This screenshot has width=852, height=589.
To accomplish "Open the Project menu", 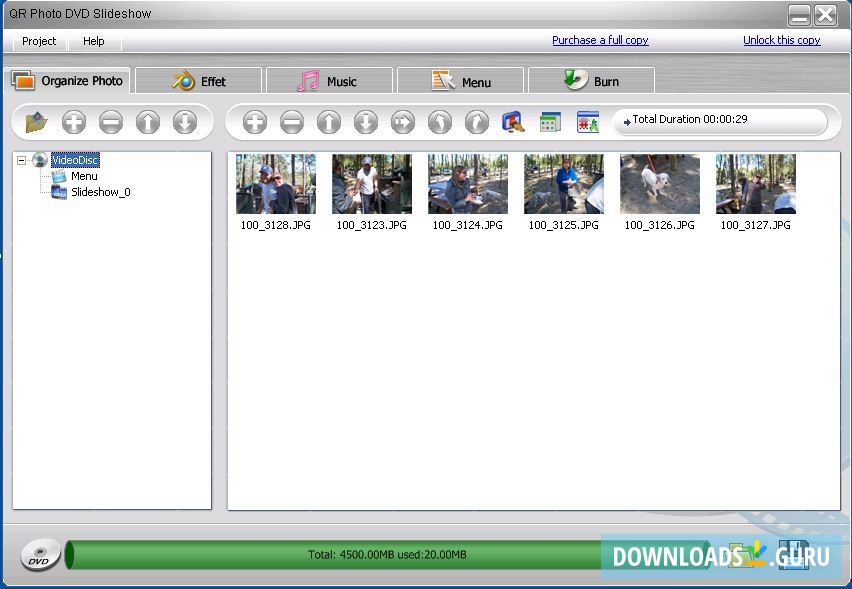I will click(39, 41).
